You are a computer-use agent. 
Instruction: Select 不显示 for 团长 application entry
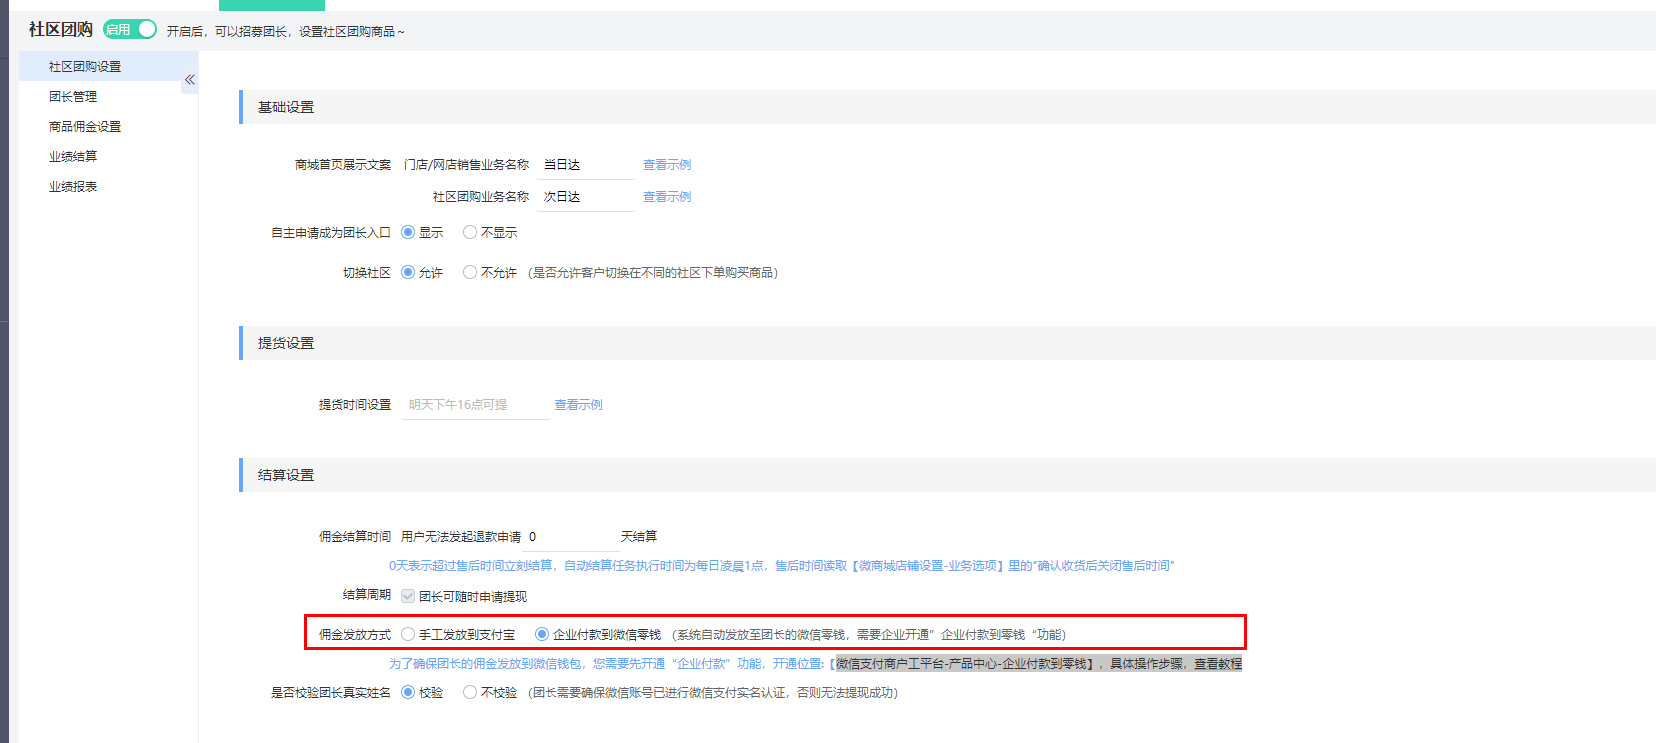pyautogui.click(x=470, y=233)
